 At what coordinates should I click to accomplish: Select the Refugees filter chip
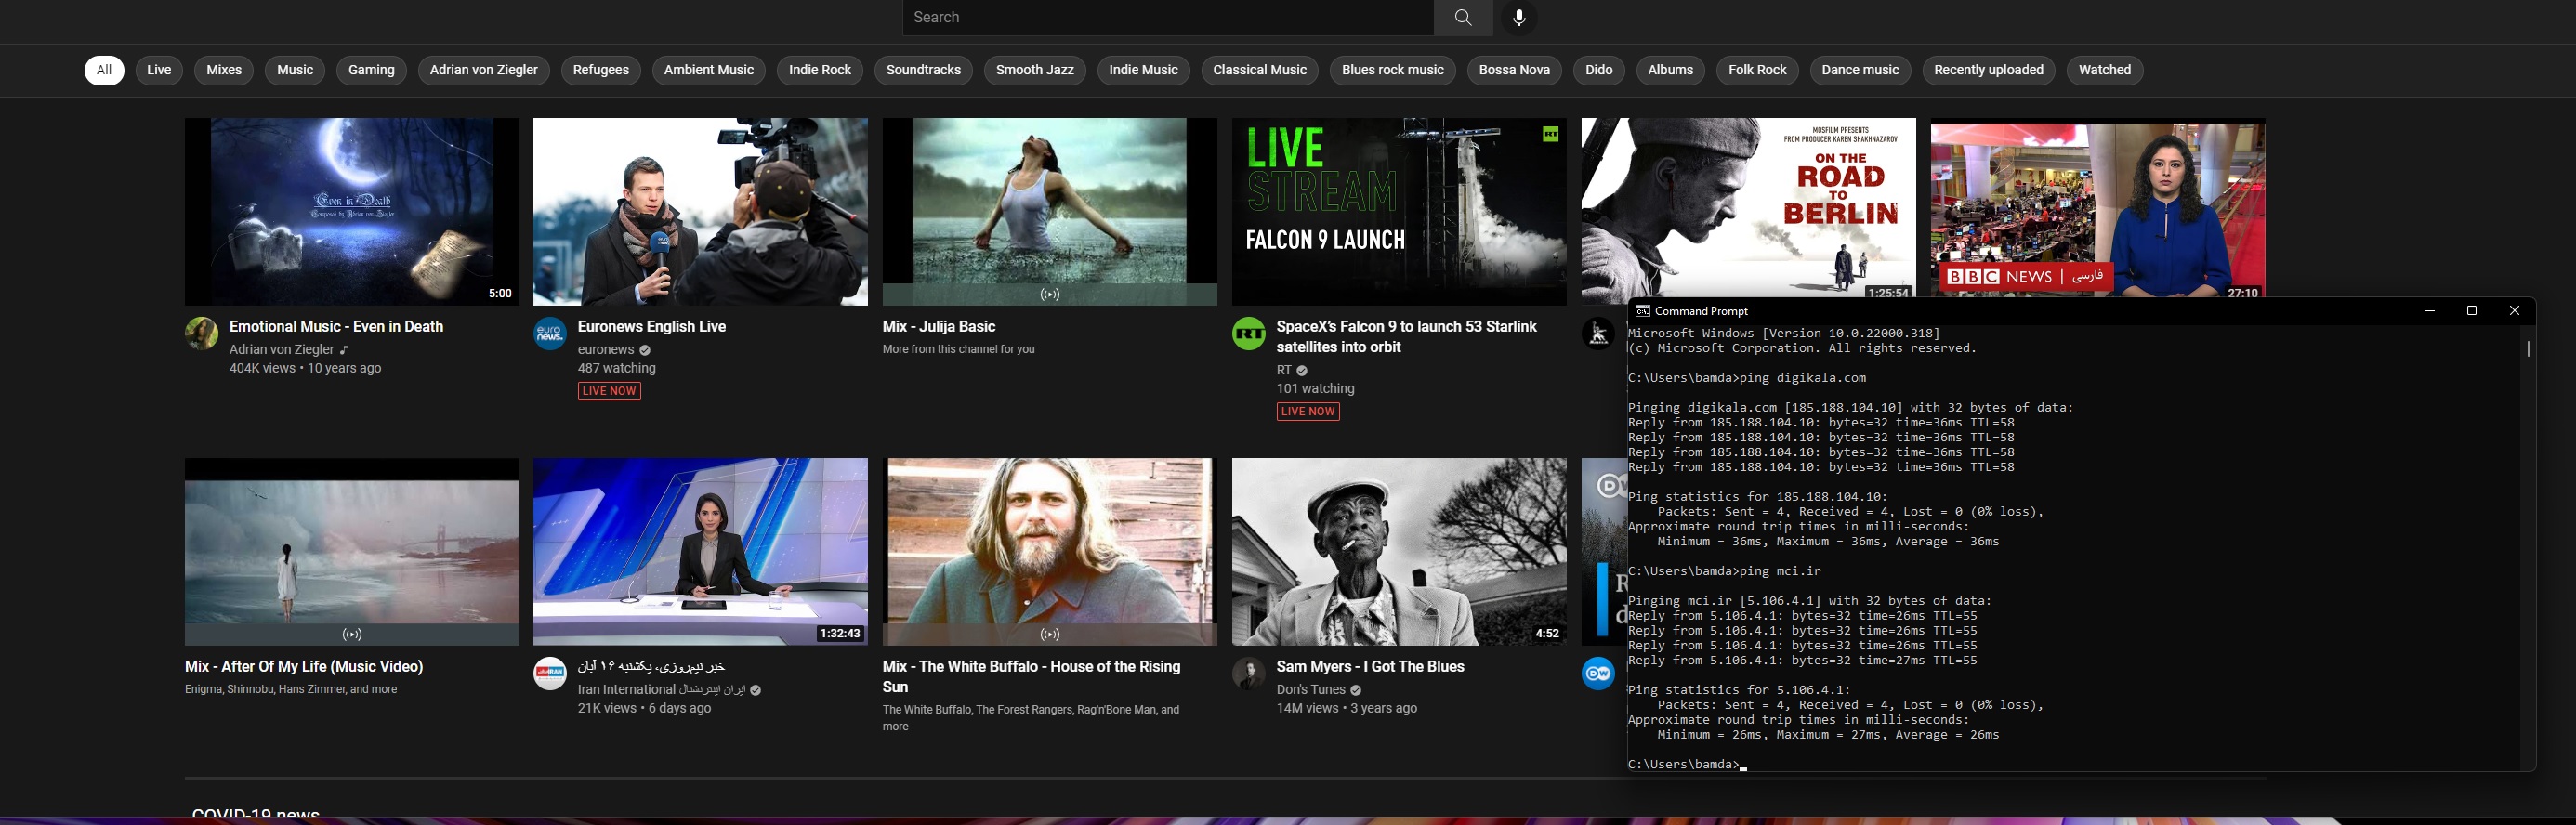point(601,70)
